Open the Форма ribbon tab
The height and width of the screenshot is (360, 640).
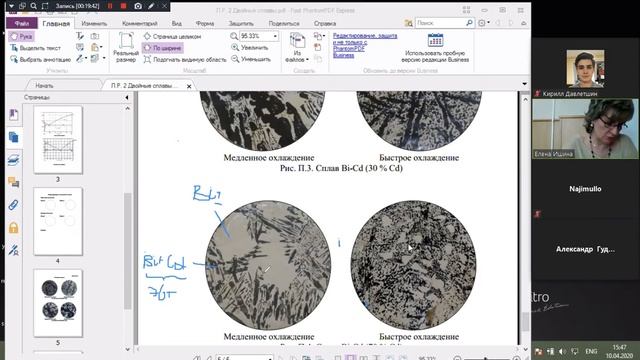(205, 24)
